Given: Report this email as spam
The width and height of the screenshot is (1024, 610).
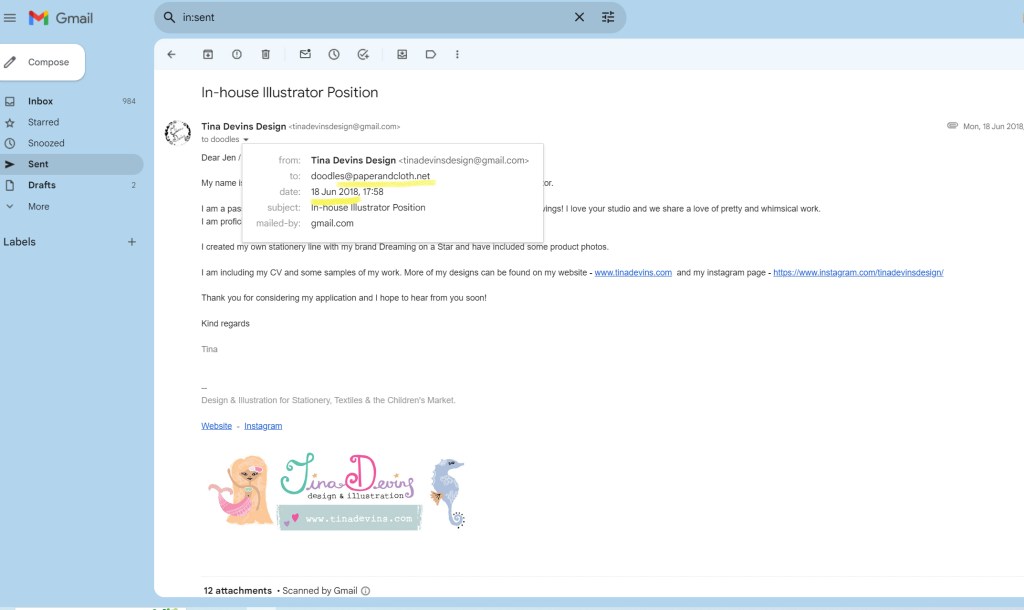Looking at the screenshot, I should coord(237,54).
